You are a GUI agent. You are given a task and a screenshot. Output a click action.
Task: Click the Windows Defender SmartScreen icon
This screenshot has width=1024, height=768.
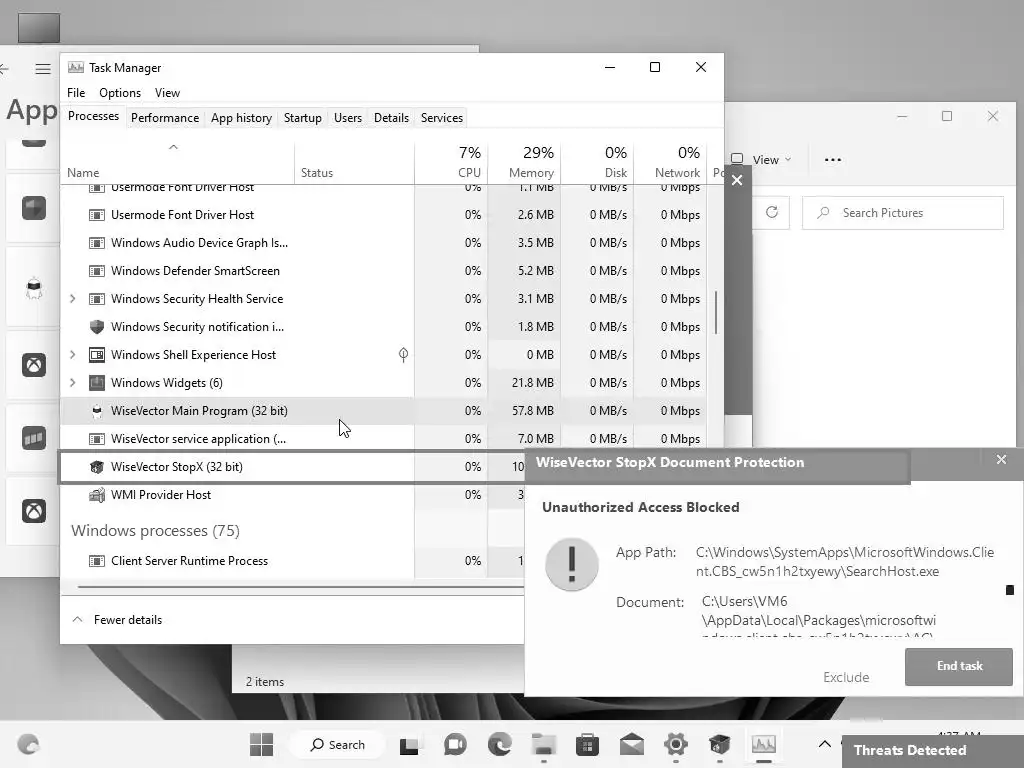click(x=97, y=271)
